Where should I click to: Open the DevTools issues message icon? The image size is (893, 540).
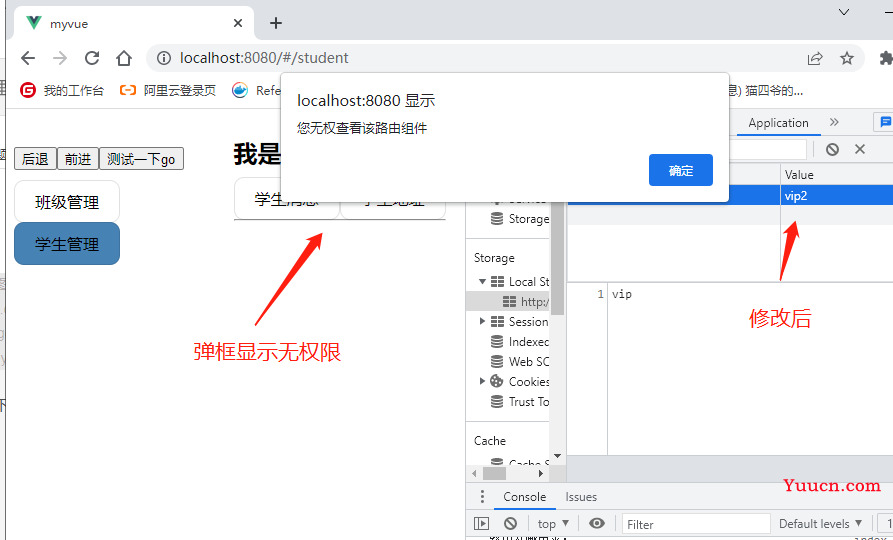tap(885, 122)
